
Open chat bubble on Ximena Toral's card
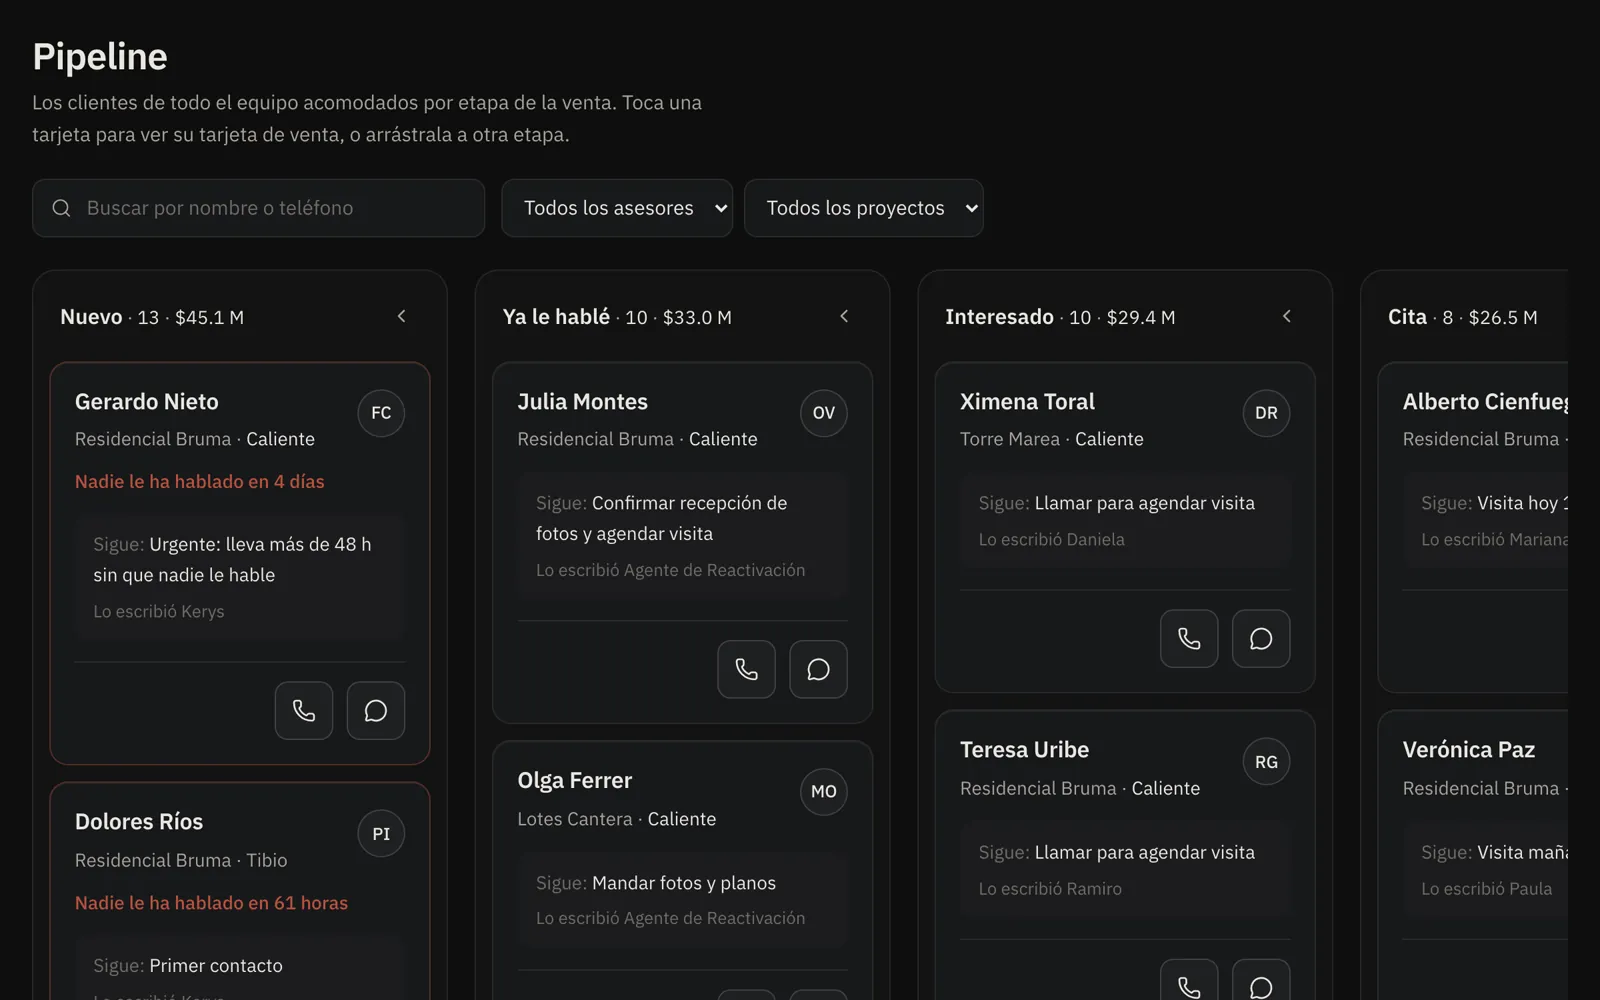tap(1261, 638)
